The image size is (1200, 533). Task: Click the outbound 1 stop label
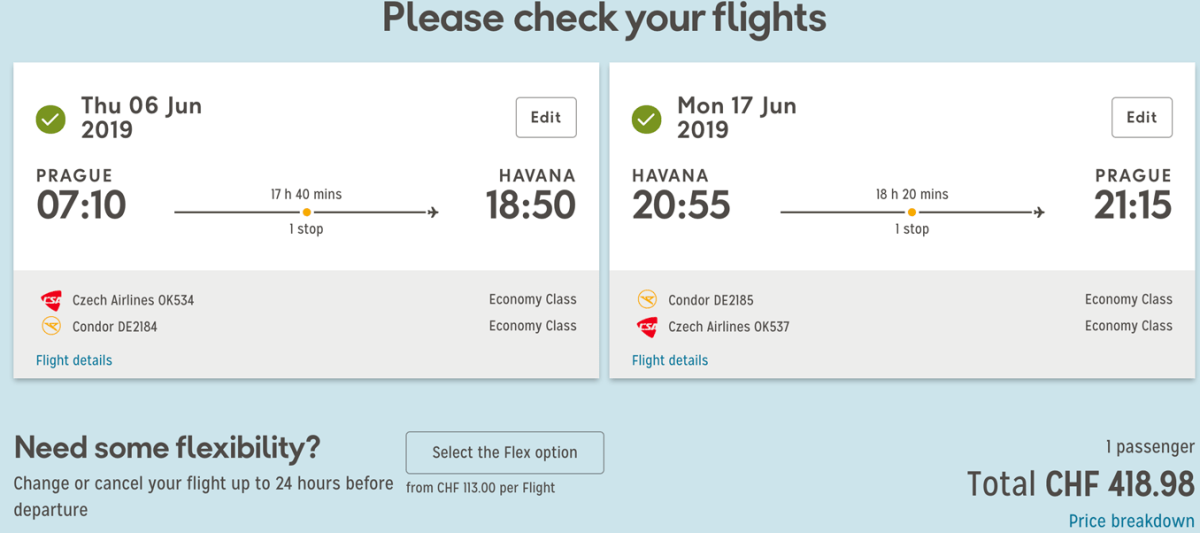pyautogui.click(x=306, y=229)
